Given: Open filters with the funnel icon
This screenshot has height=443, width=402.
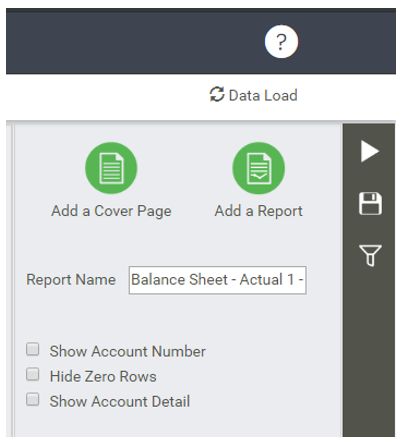Looking at the screenshot, I should [370, 255].
